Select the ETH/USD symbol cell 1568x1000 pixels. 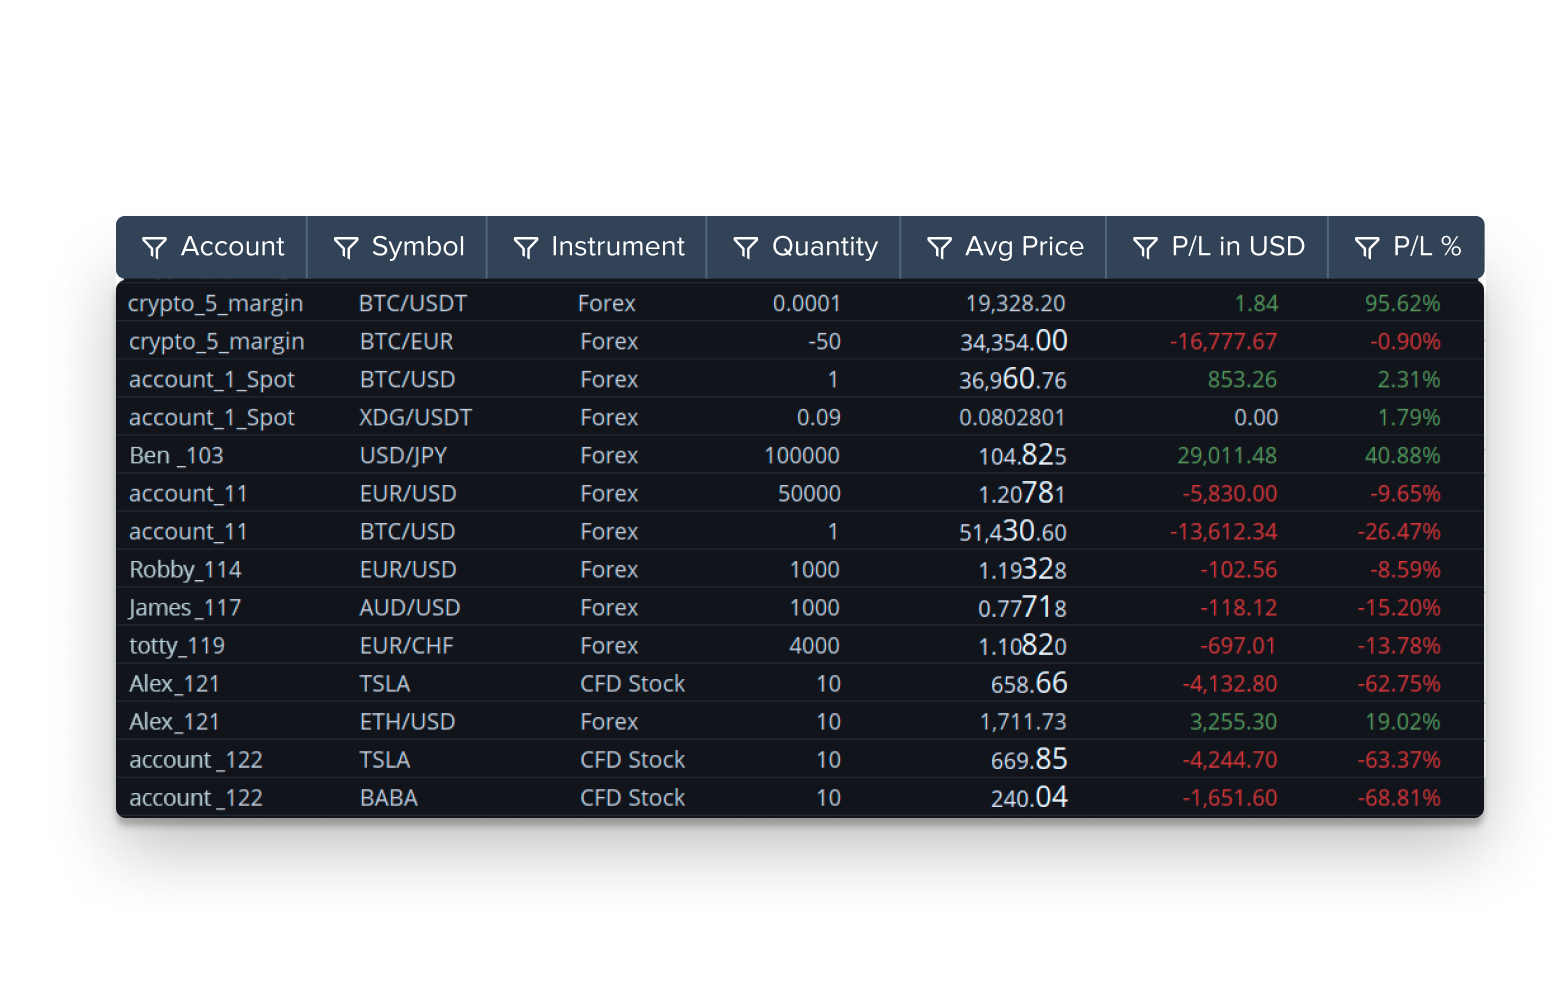coord(407,722)
